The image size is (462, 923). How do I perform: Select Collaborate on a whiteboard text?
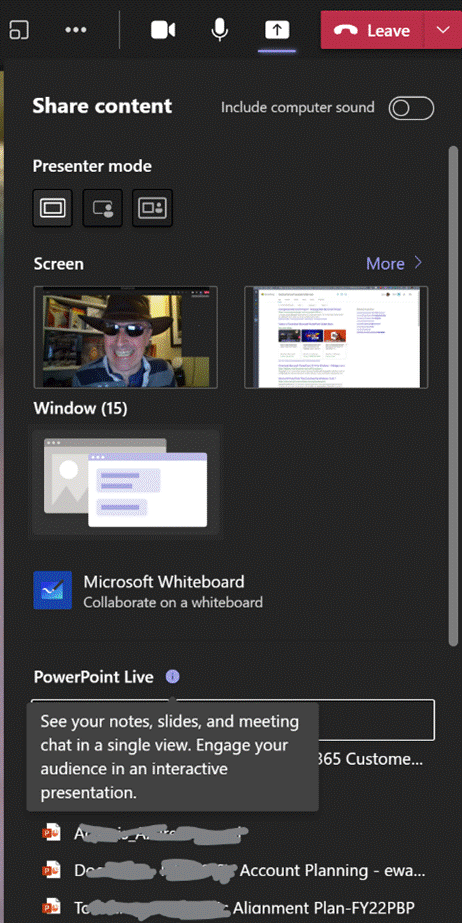point(173,603)
